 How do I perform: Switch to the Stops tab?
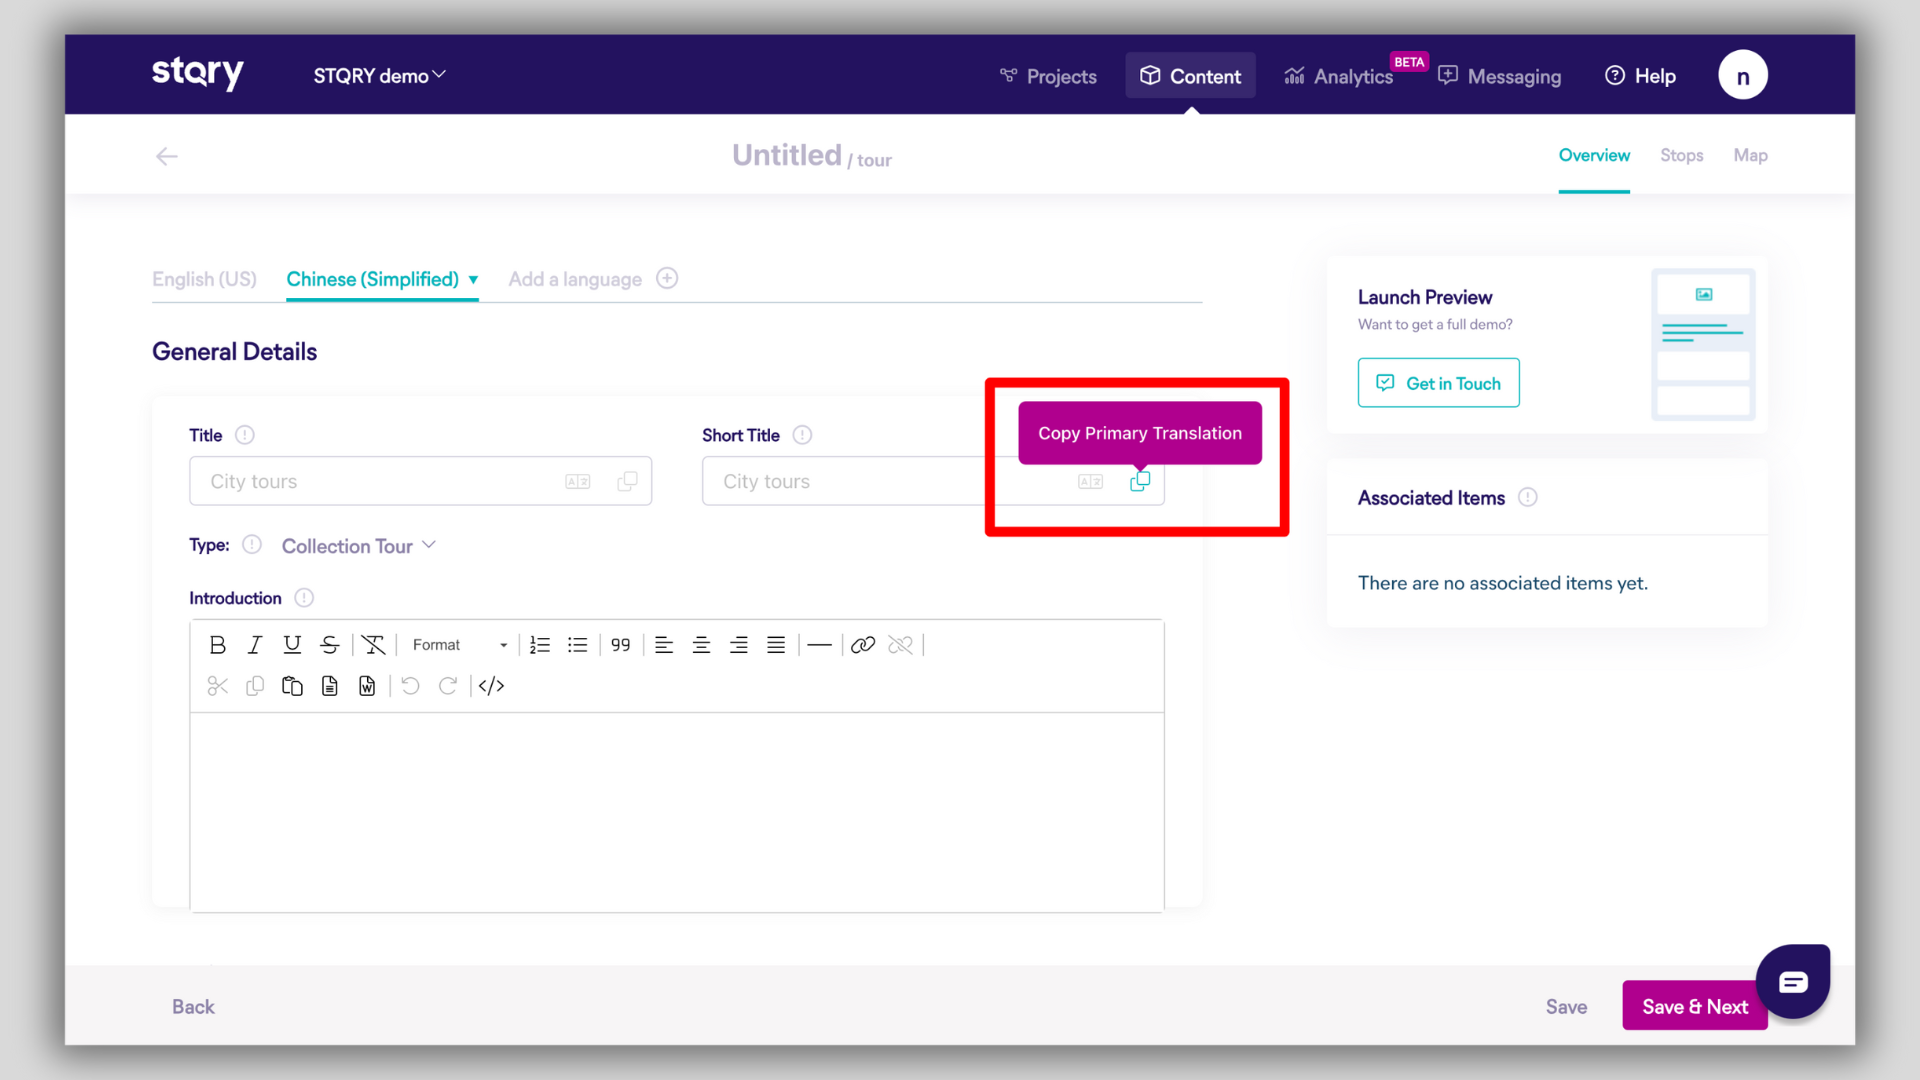tap(1681, 155)
